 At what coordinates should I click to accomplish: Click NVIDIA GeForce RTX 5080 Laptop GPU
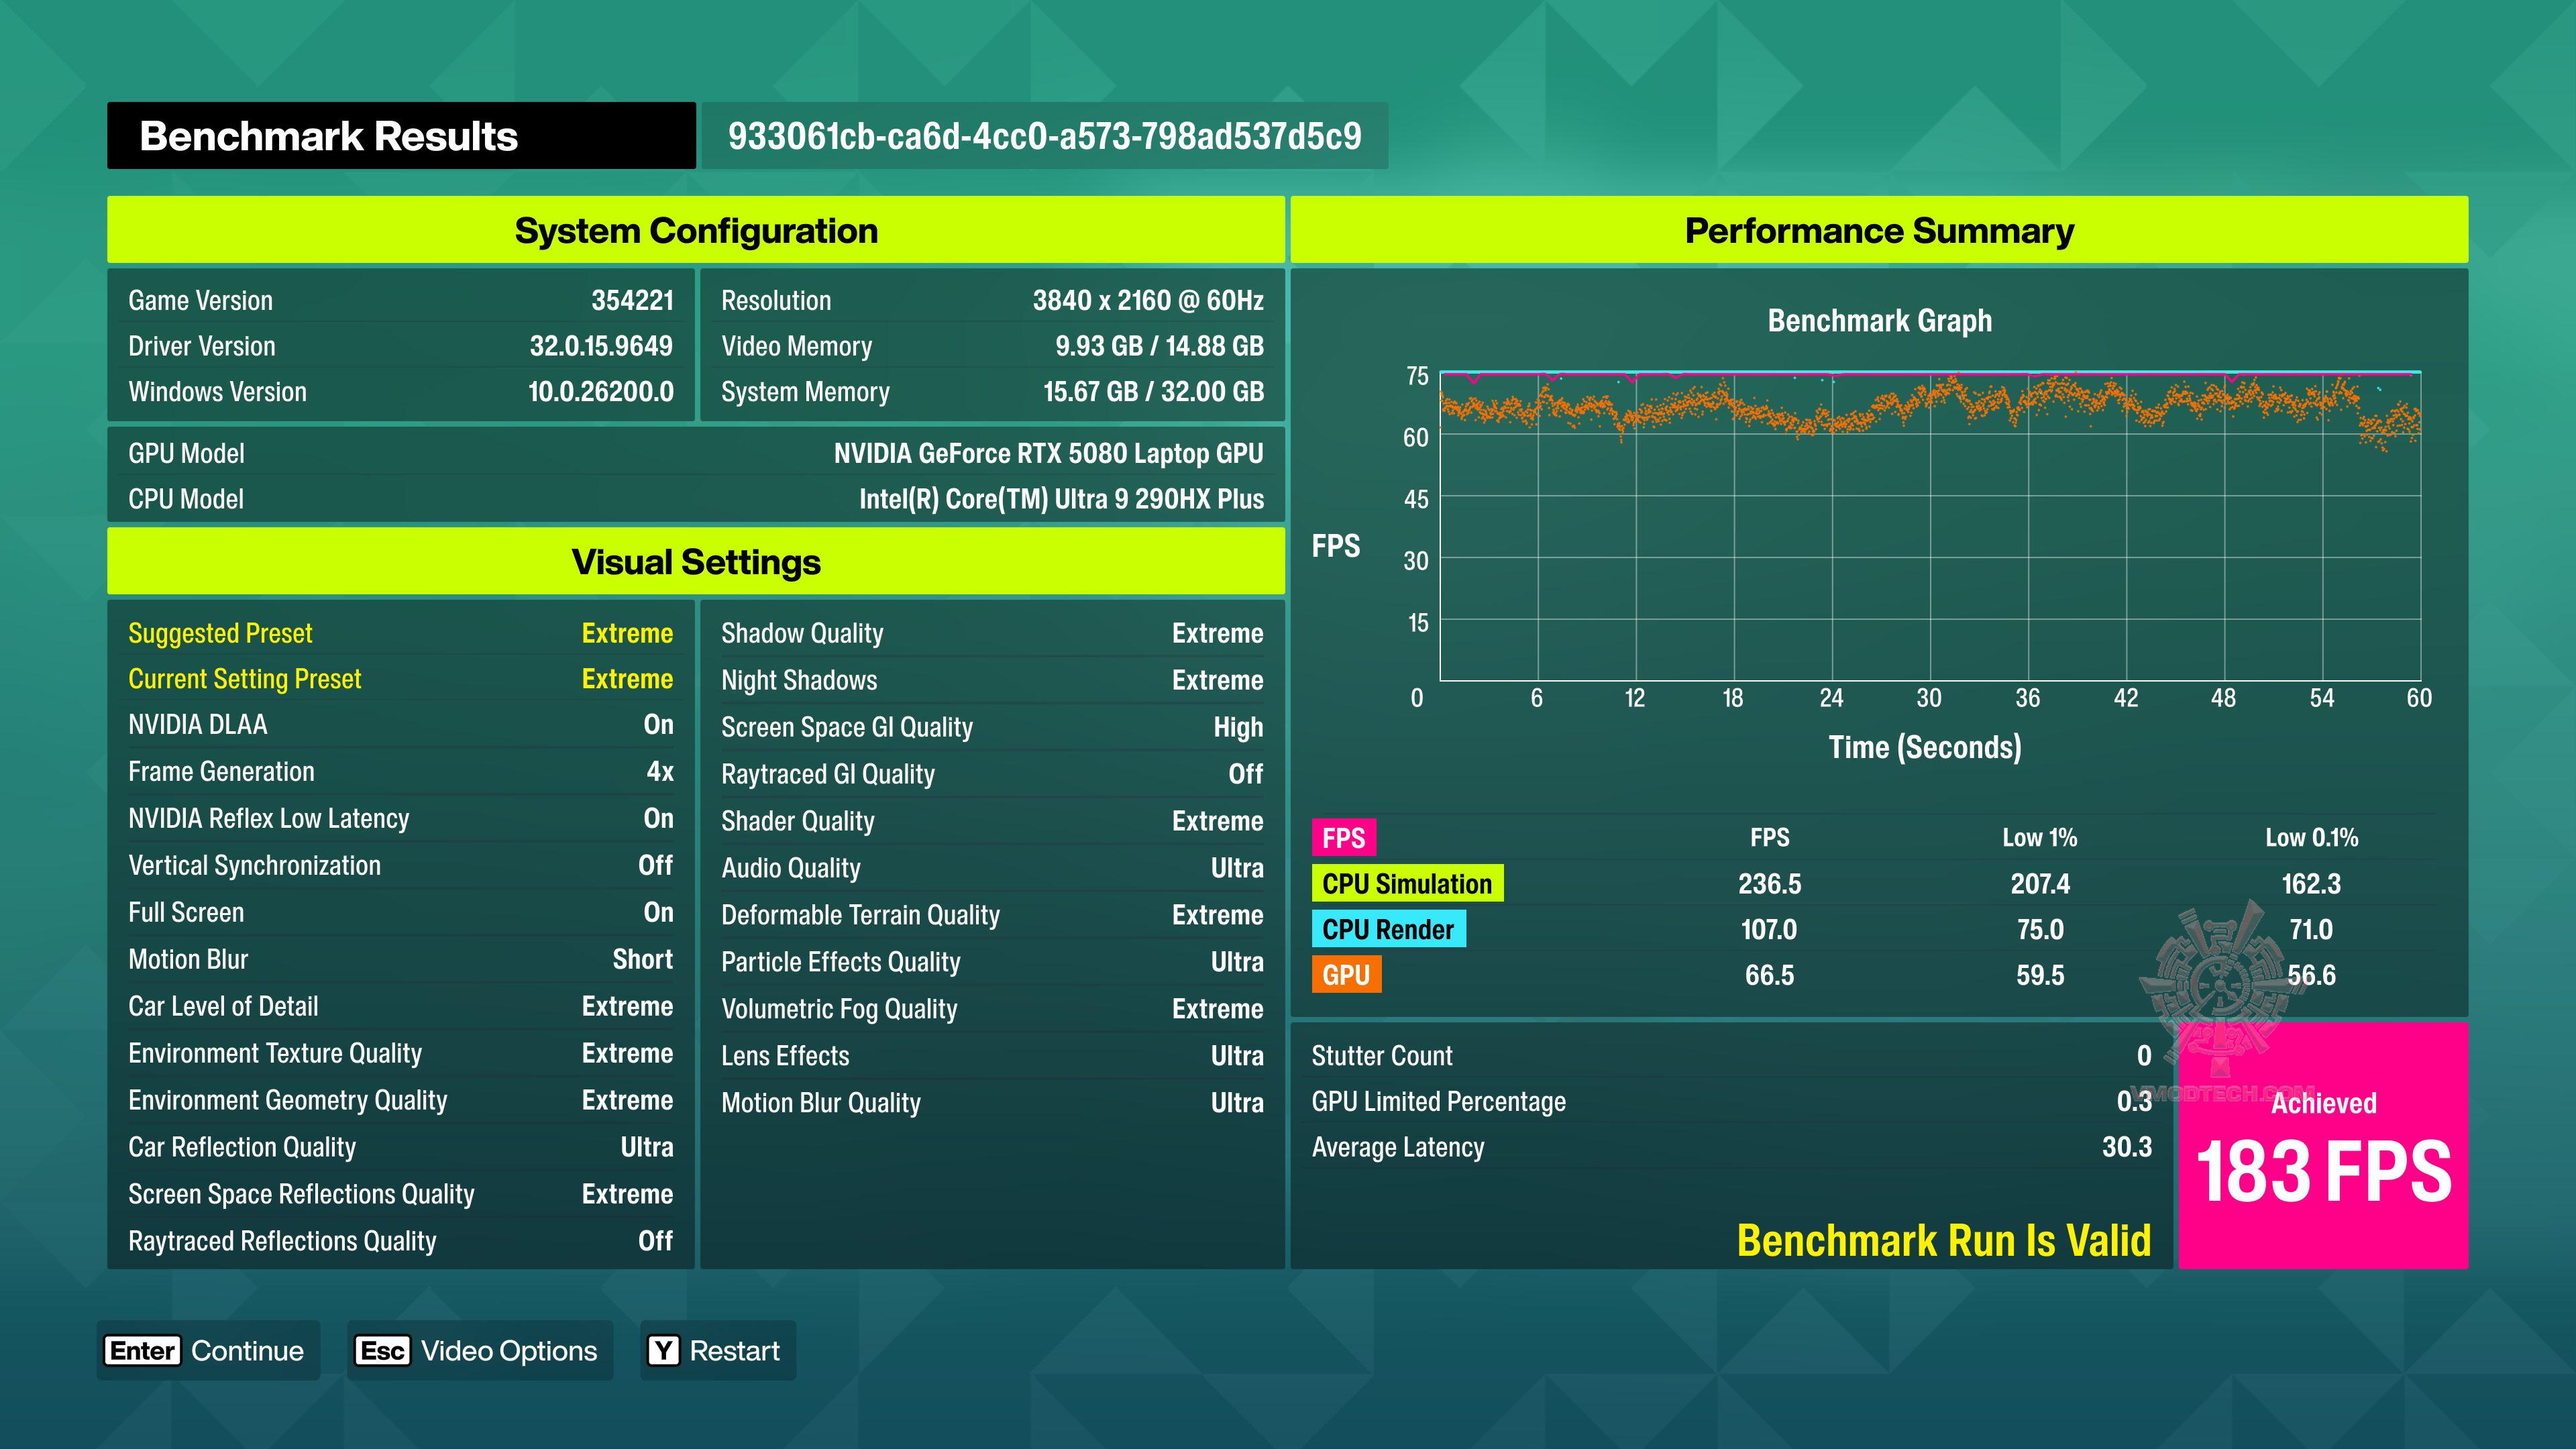[x=1048, y=454]
